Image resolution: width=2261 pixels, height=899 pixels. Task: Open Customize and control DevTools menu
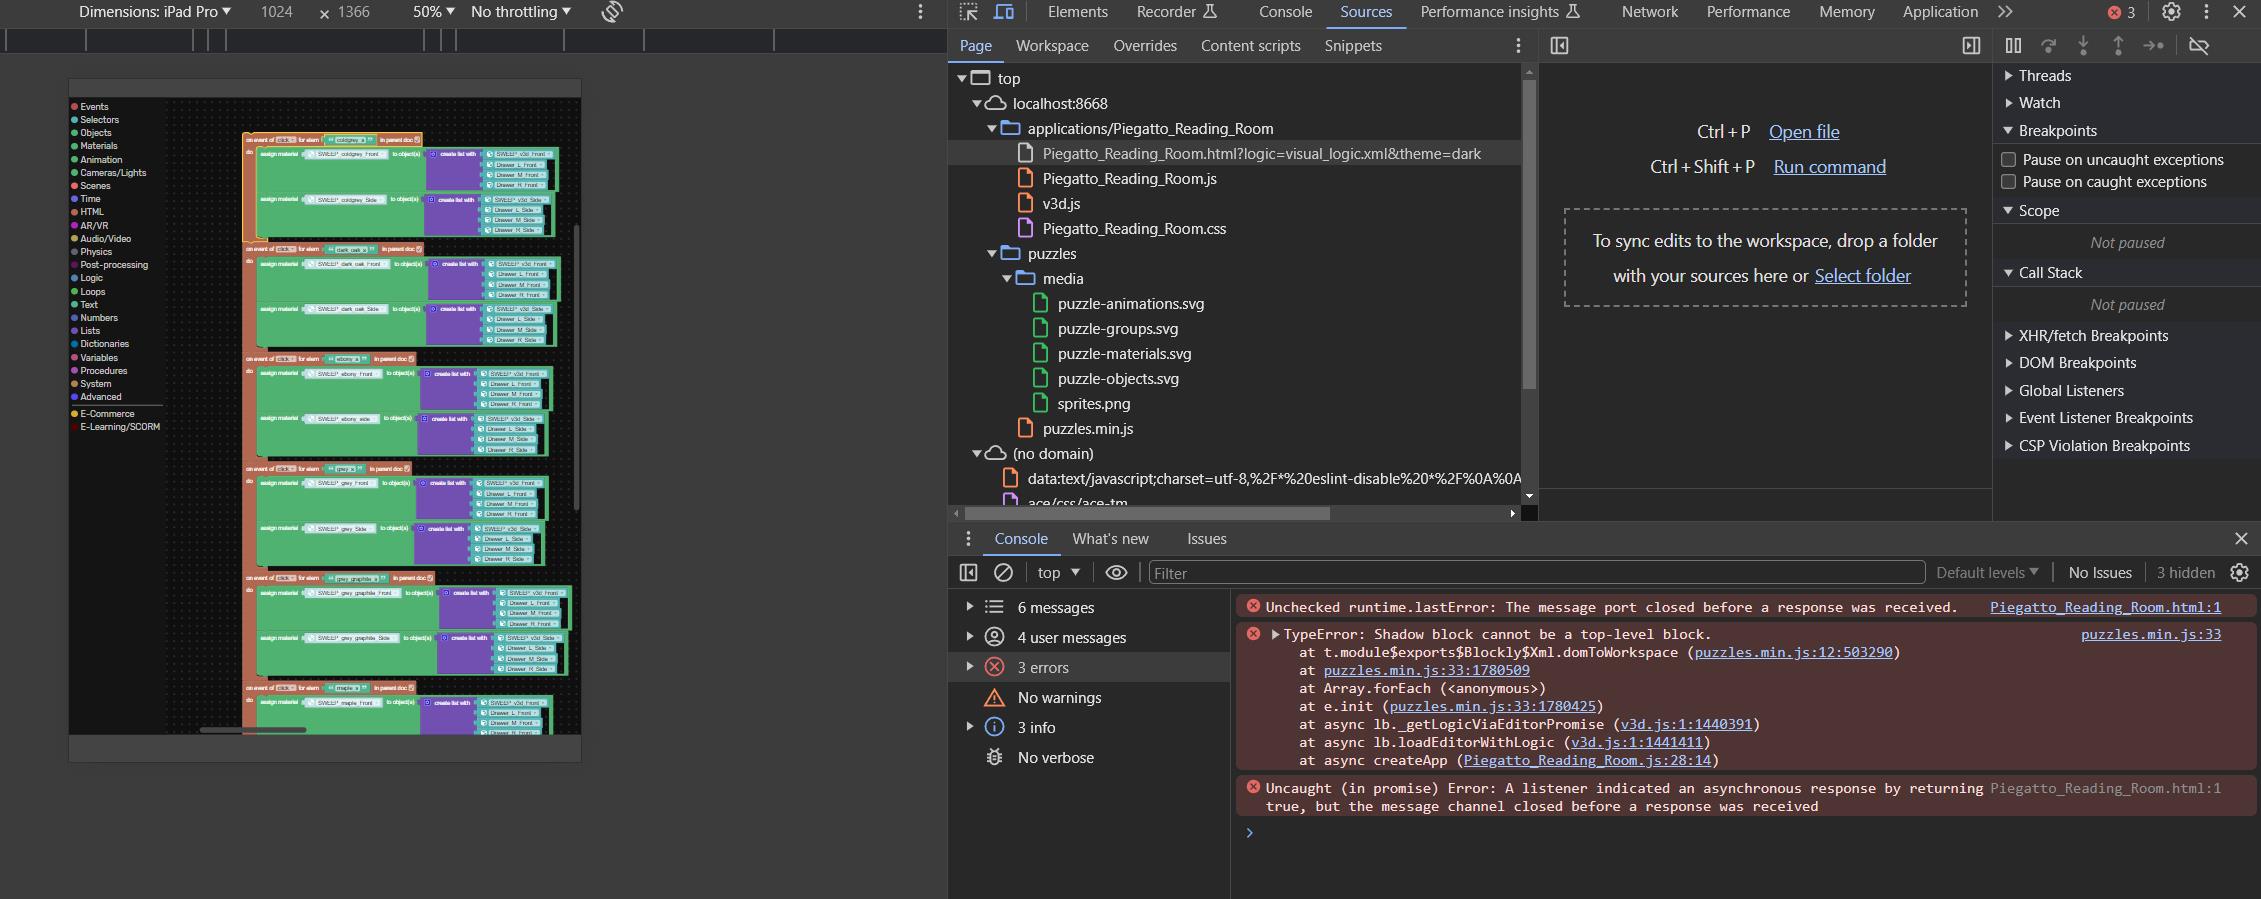click(2206, 12)
